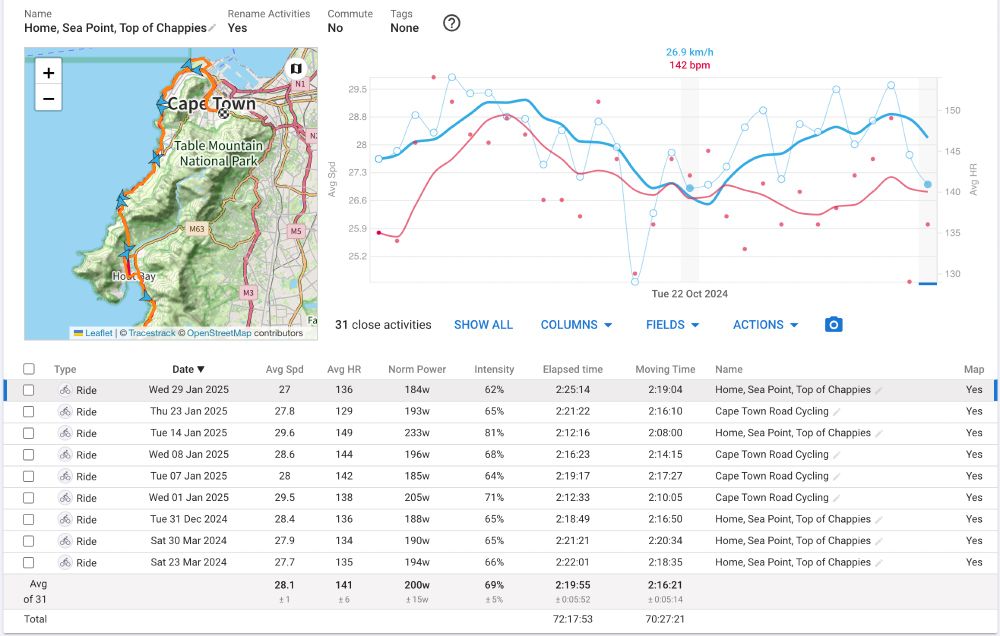Viewport: 1000px width, 636px height.
Task: Toggle the map layers icon
Action: pos(296,68)
